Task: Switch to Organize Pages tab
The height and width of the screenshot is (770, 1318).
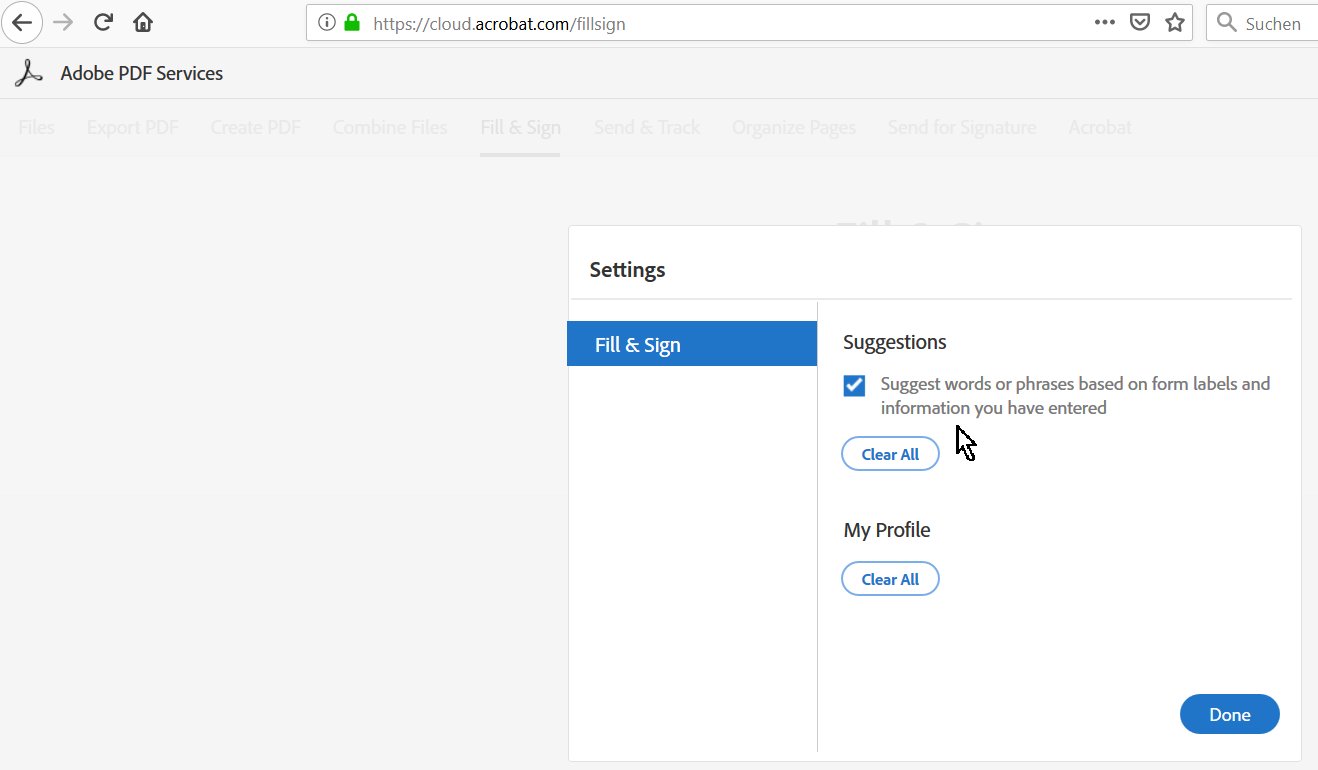Action: pos(794,127)
